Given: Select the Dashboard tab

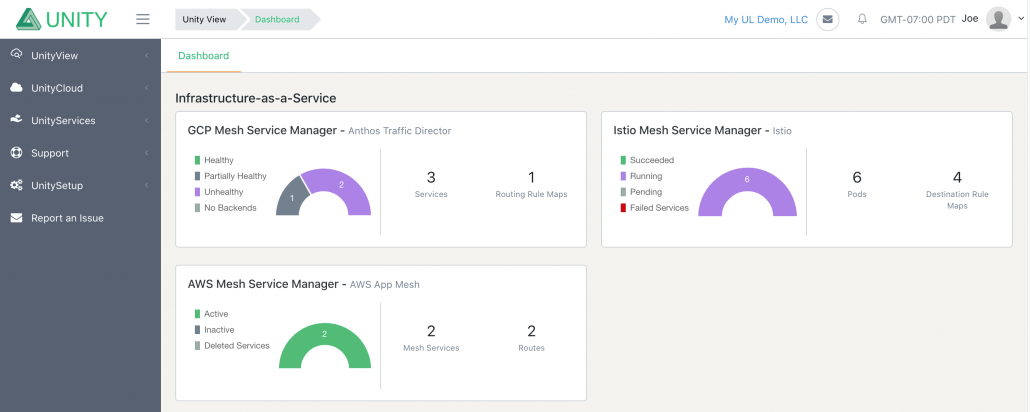Looking at the screenshot, I should point(204,56).
